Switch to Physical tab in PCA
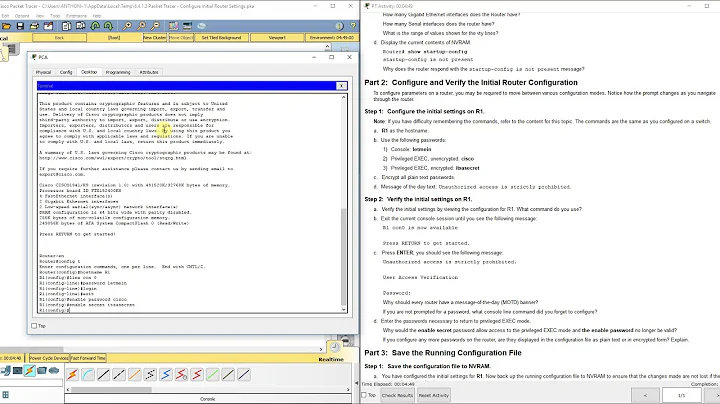This screenshot has width=720, height=404. [43, 72]
